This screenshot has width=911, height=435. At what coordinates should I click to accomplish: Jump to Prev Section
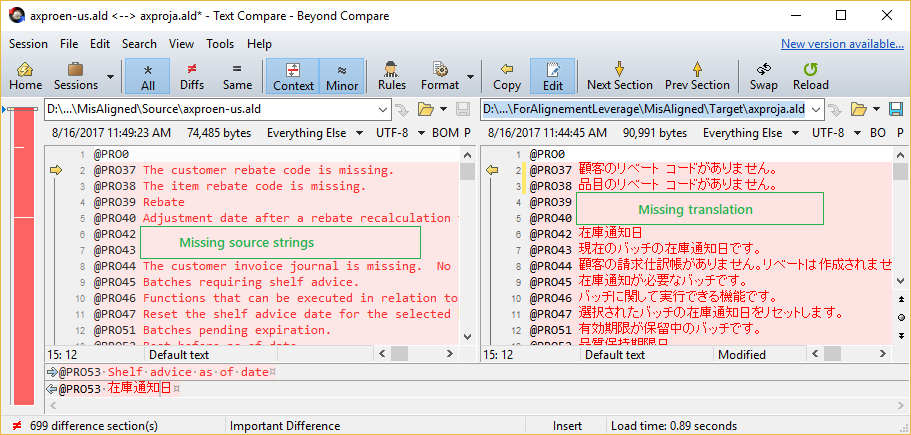(x=697, y=76)
